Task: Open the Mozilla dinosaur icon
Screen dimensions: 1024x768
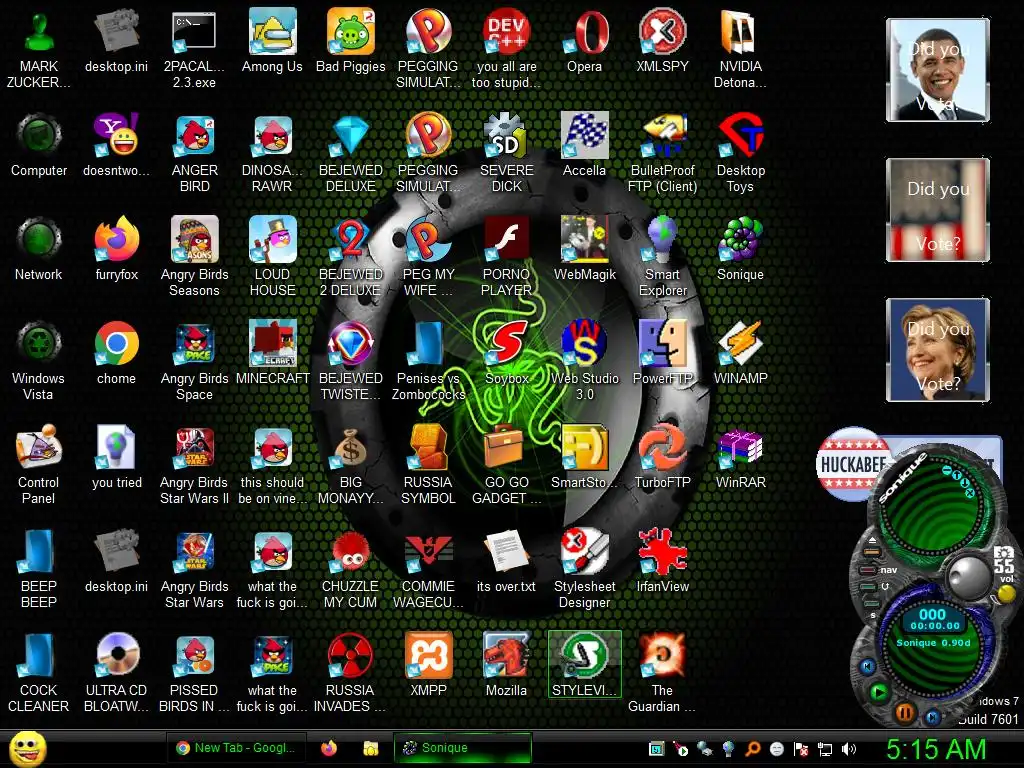Action: click(506, 665)
